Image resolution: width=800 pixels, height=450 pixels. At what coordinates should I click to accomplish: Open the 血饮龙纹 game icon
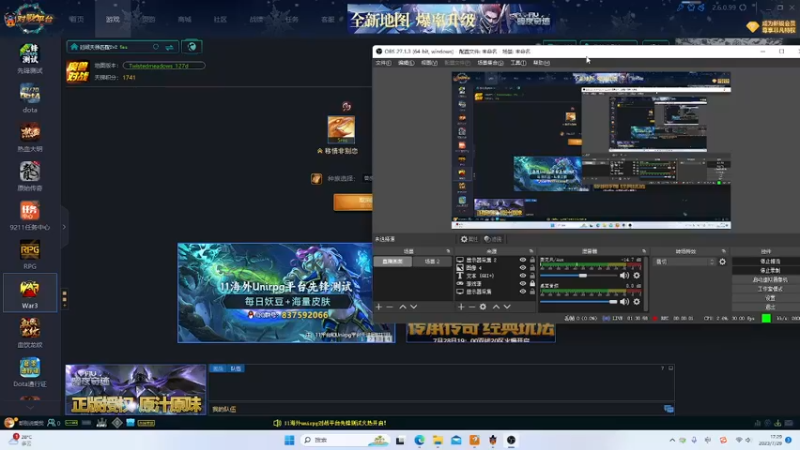30,328
